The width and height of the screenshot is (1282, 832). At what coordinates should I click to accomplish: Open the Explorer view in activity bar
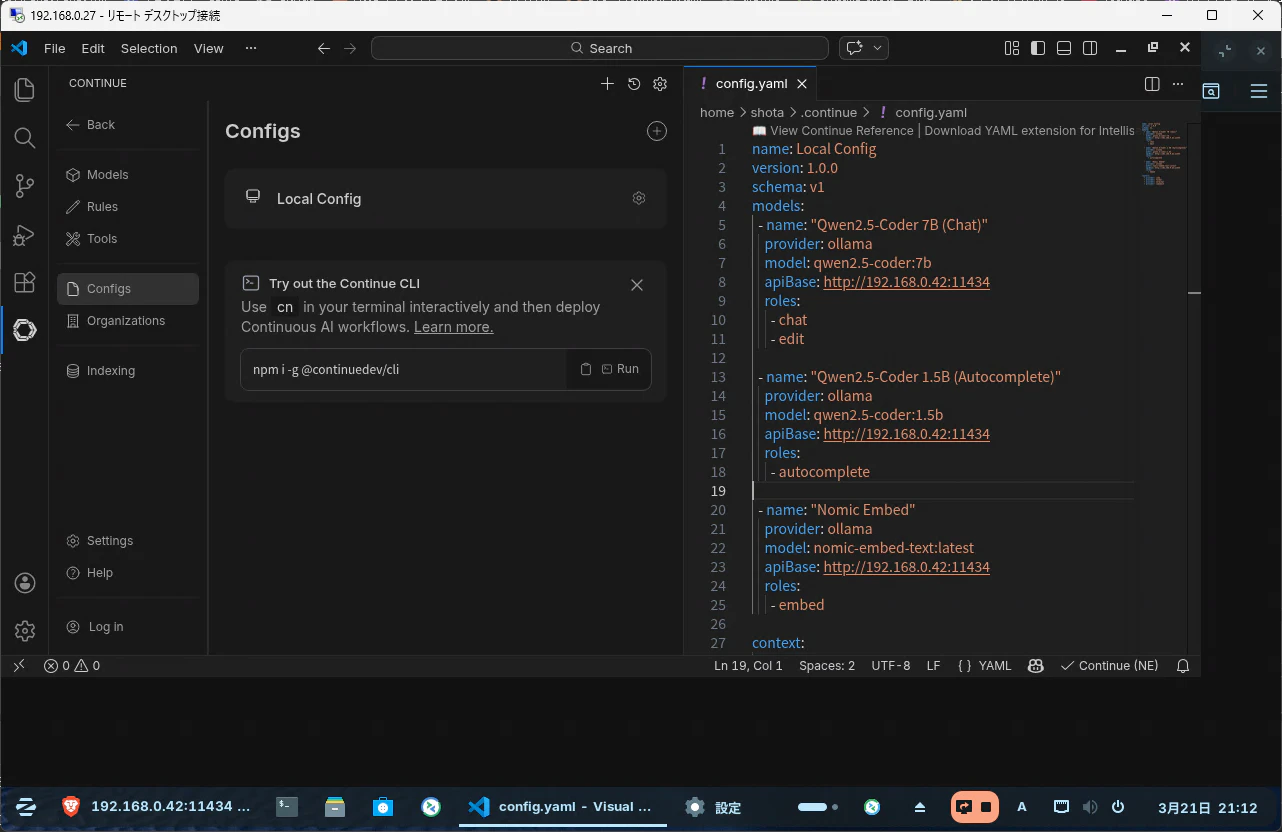point(25,90)
